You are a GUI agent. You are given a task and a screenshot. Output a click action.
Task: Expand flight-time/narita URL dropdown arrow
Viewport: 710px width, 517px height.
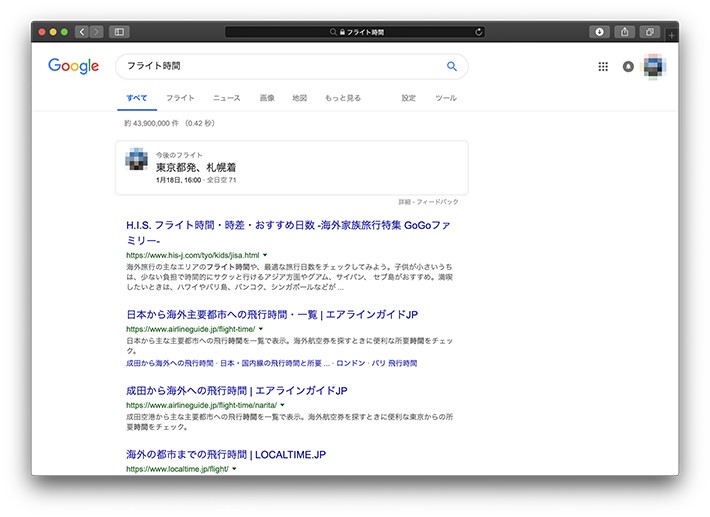[x=283, y=405]
